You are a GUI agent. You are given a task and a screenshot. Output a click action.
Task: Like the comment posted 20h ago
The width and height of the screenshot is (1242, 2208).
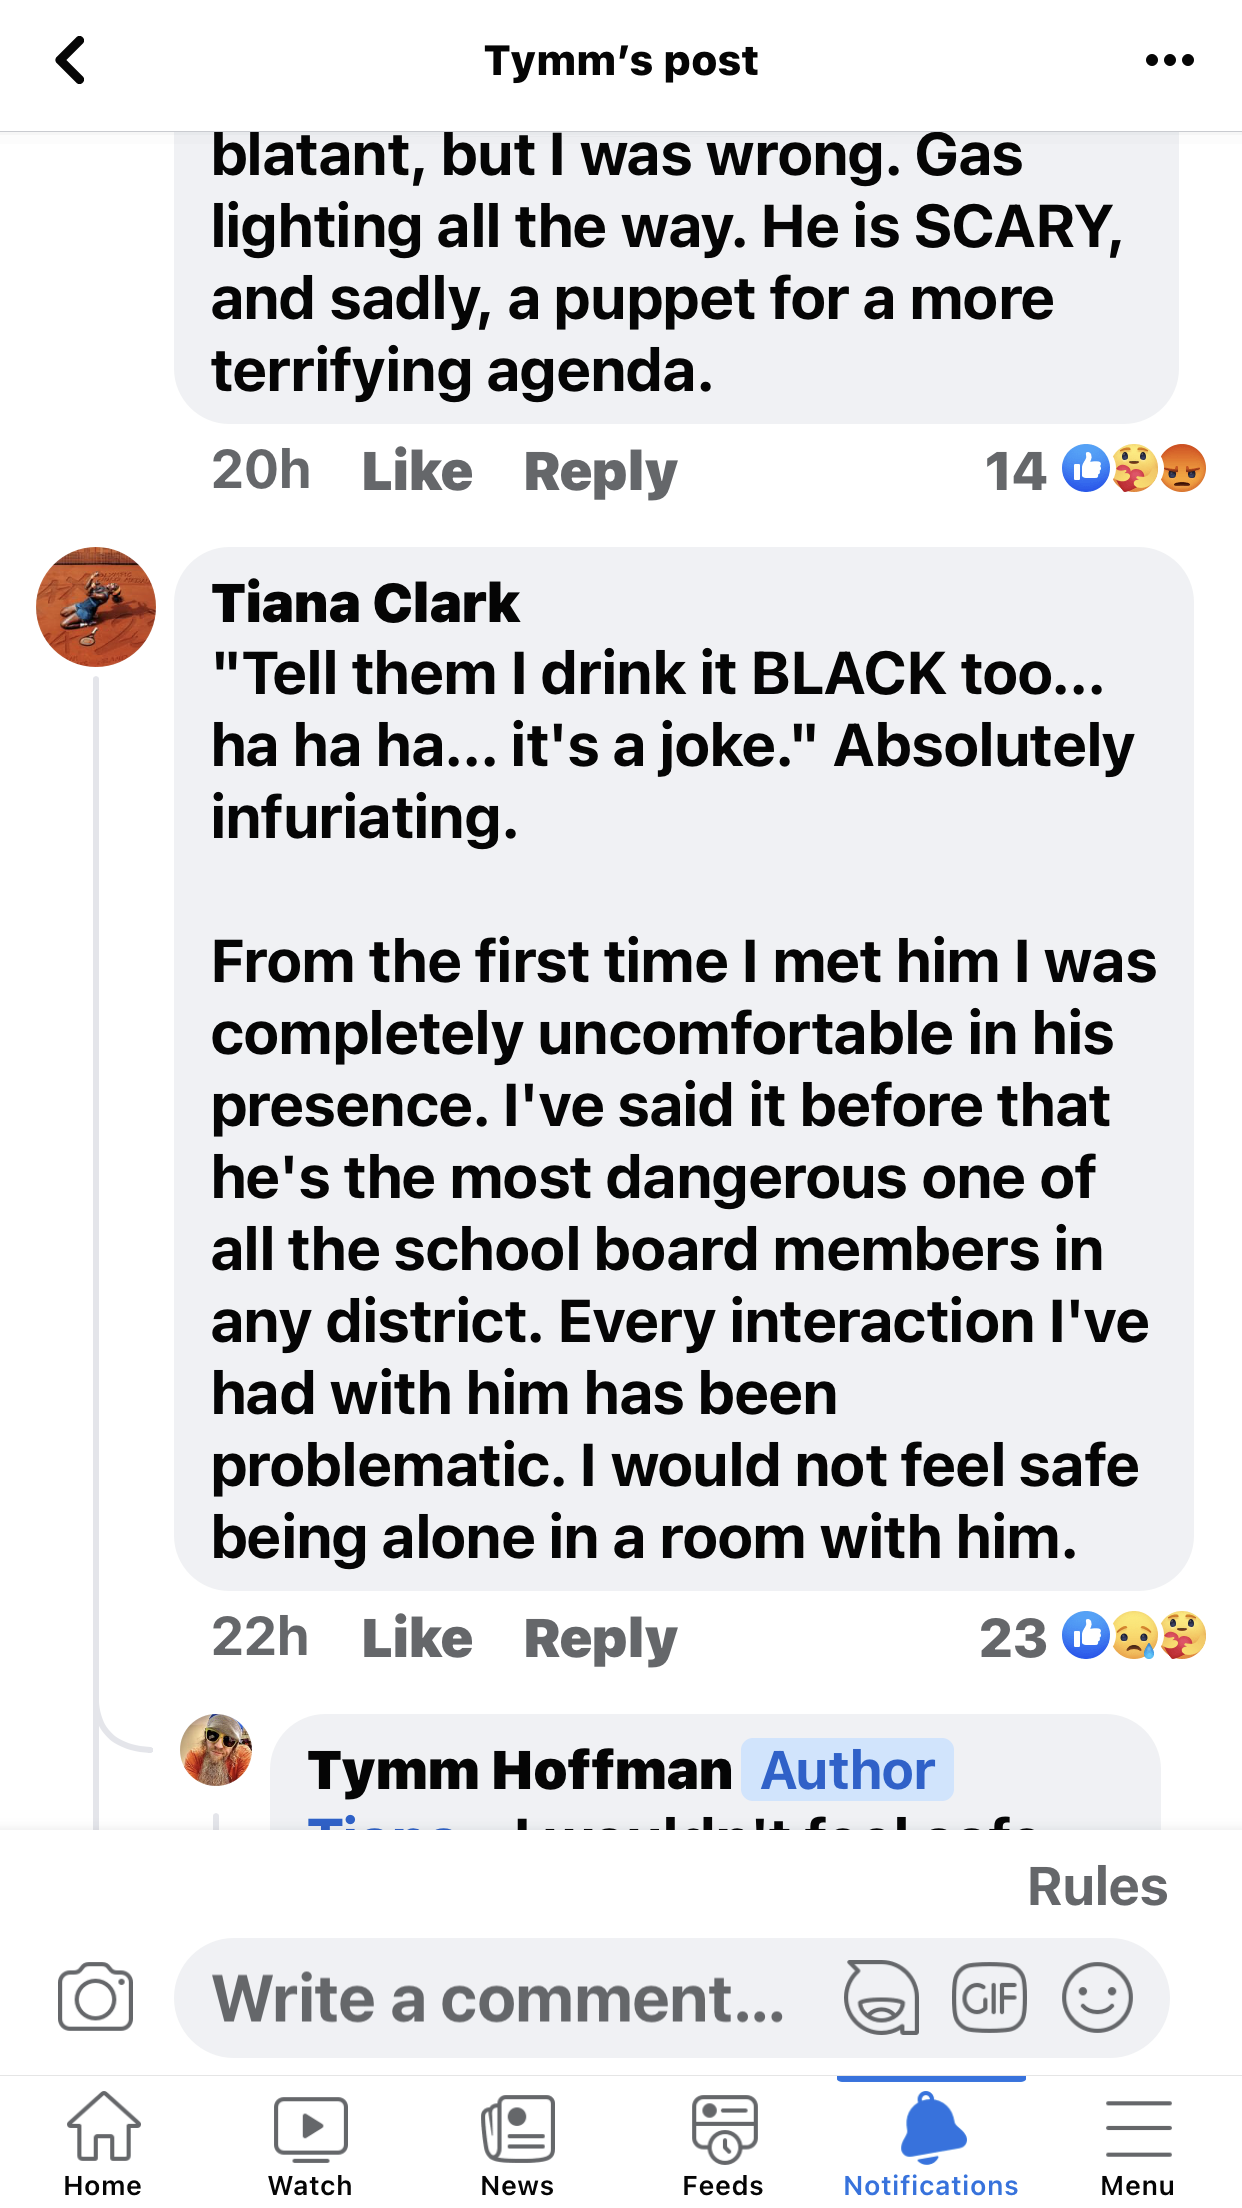point(417,471)
